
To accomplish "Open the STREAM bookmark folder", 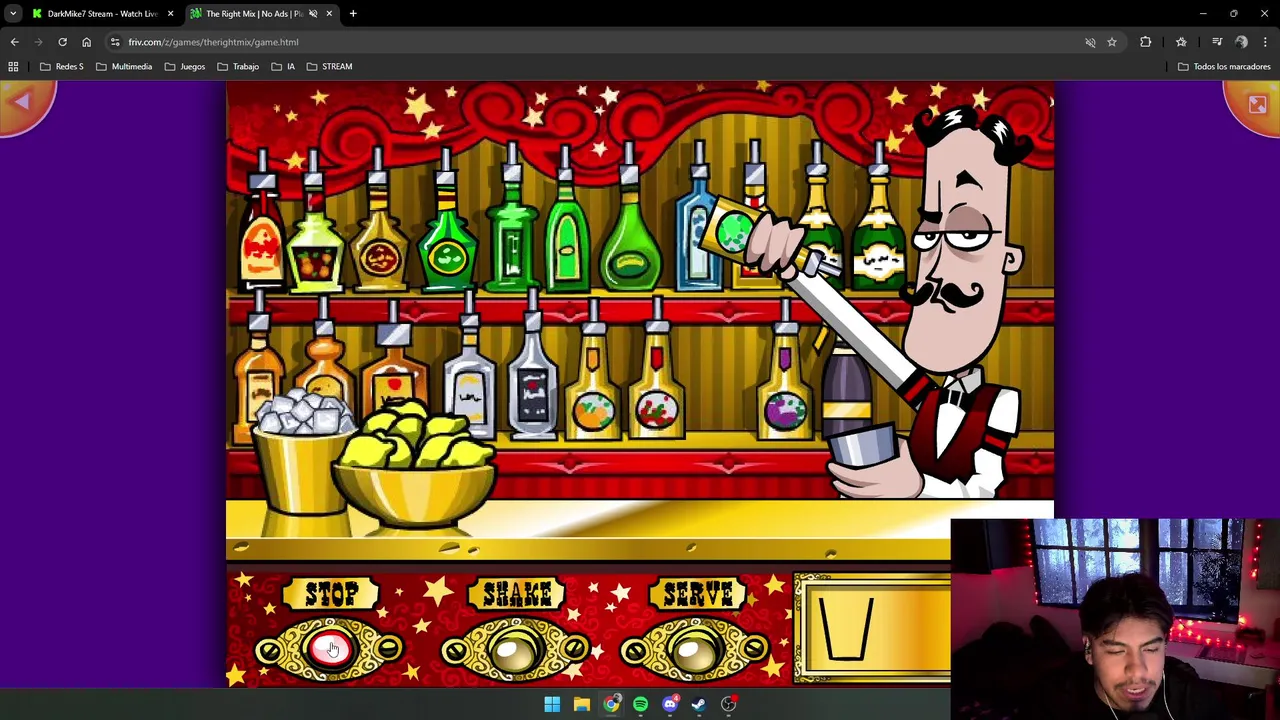I will click(x=330, y=66).
